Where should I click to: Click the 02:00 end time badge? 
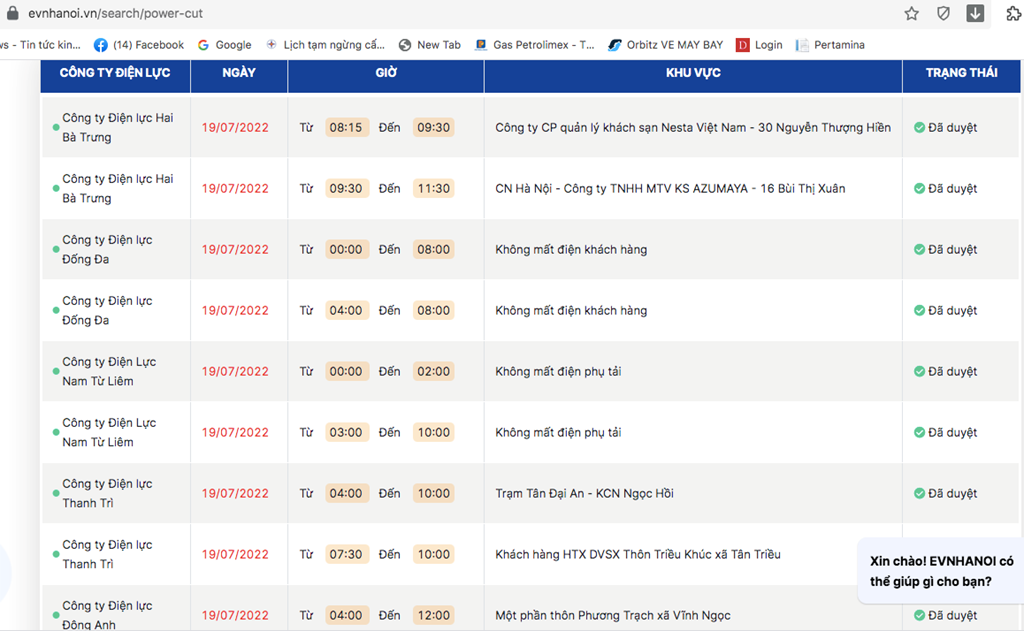[x=434, y=372]
